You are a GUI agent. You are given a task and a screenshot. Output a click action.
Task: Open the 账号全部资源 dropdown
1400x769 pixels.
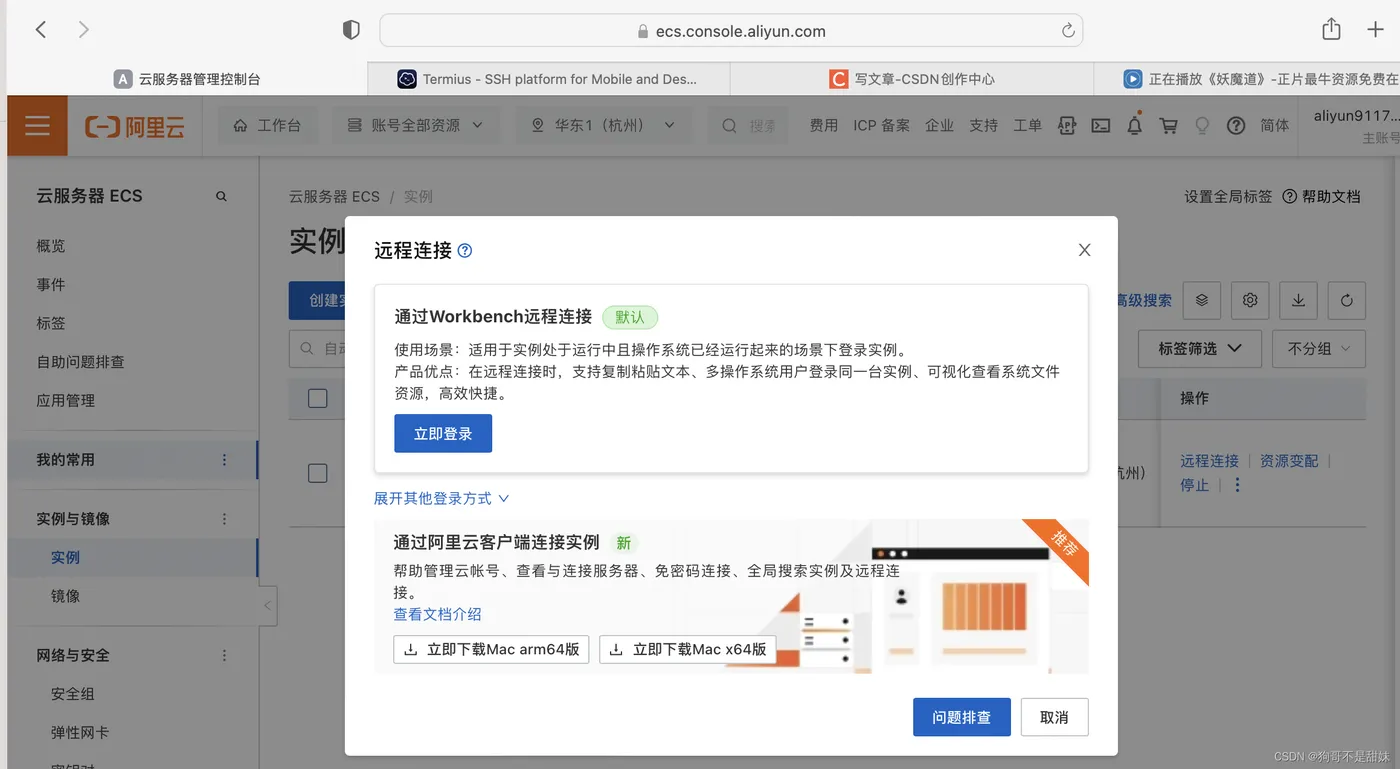click(415, 126)
